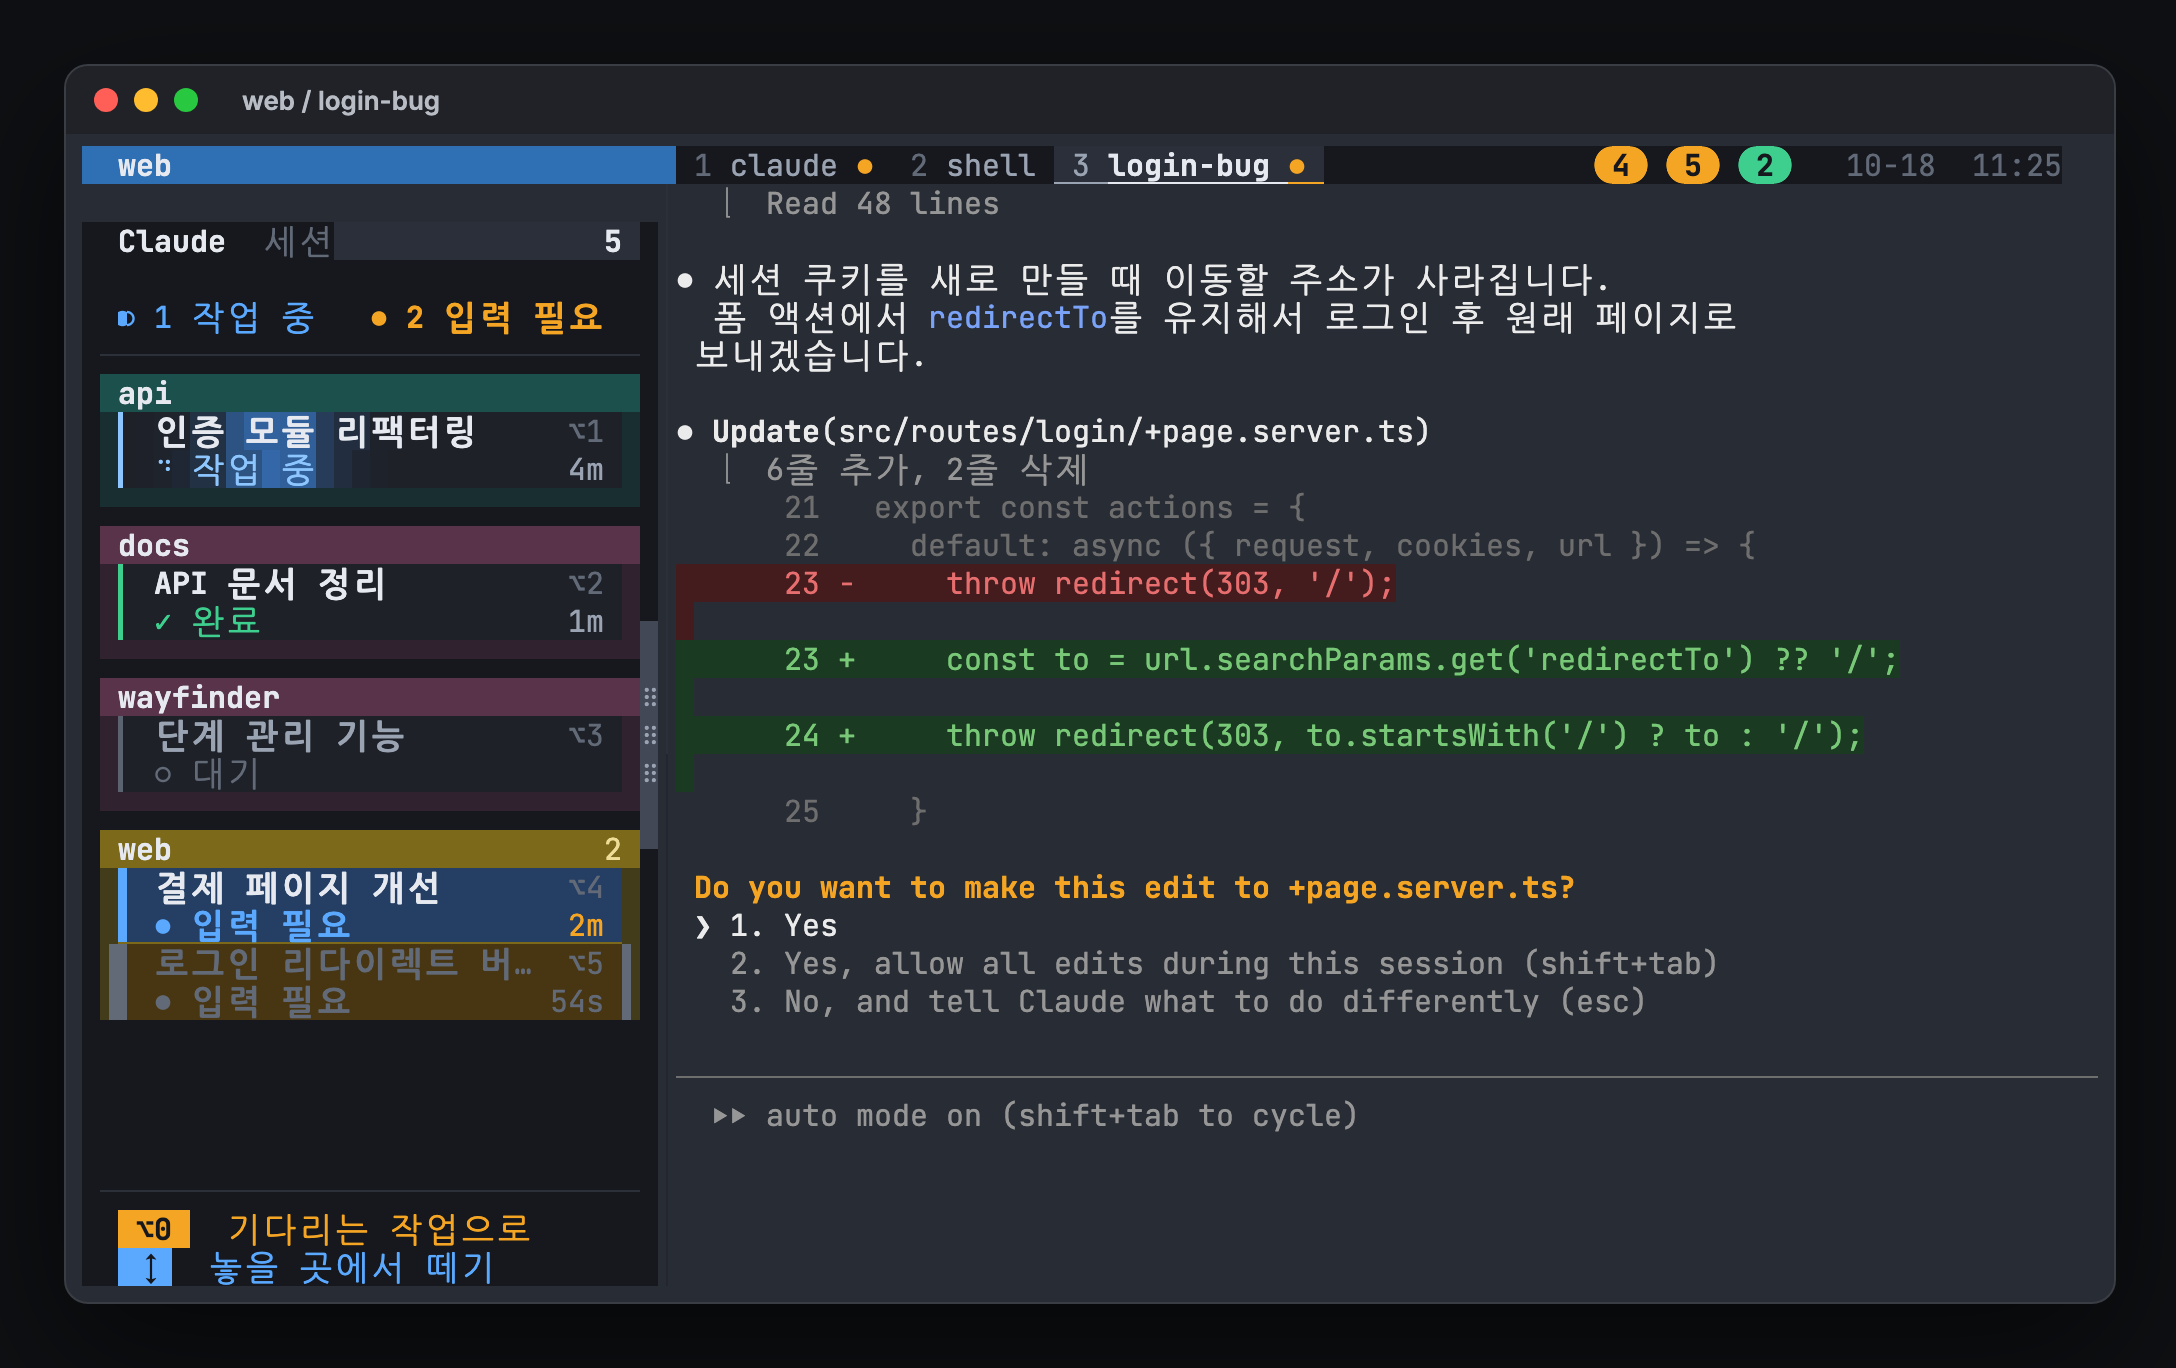Click the orange activity dot on claude tab
The height and width of the screenshot is (1368, 2176).
865,167
